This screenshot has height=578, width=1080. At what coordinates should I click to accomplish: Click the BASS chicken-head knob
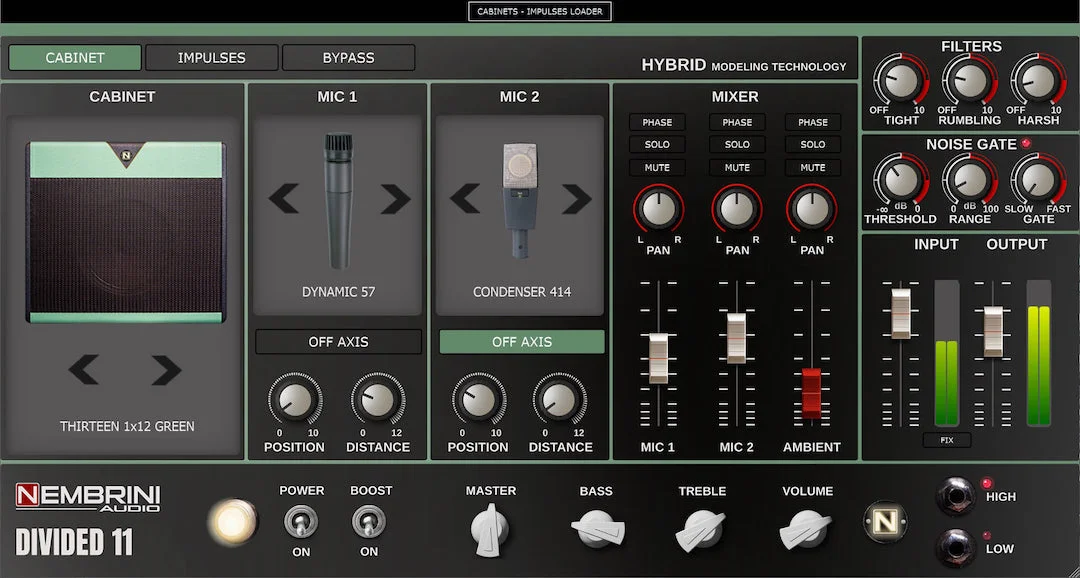[x=597, y=530]
